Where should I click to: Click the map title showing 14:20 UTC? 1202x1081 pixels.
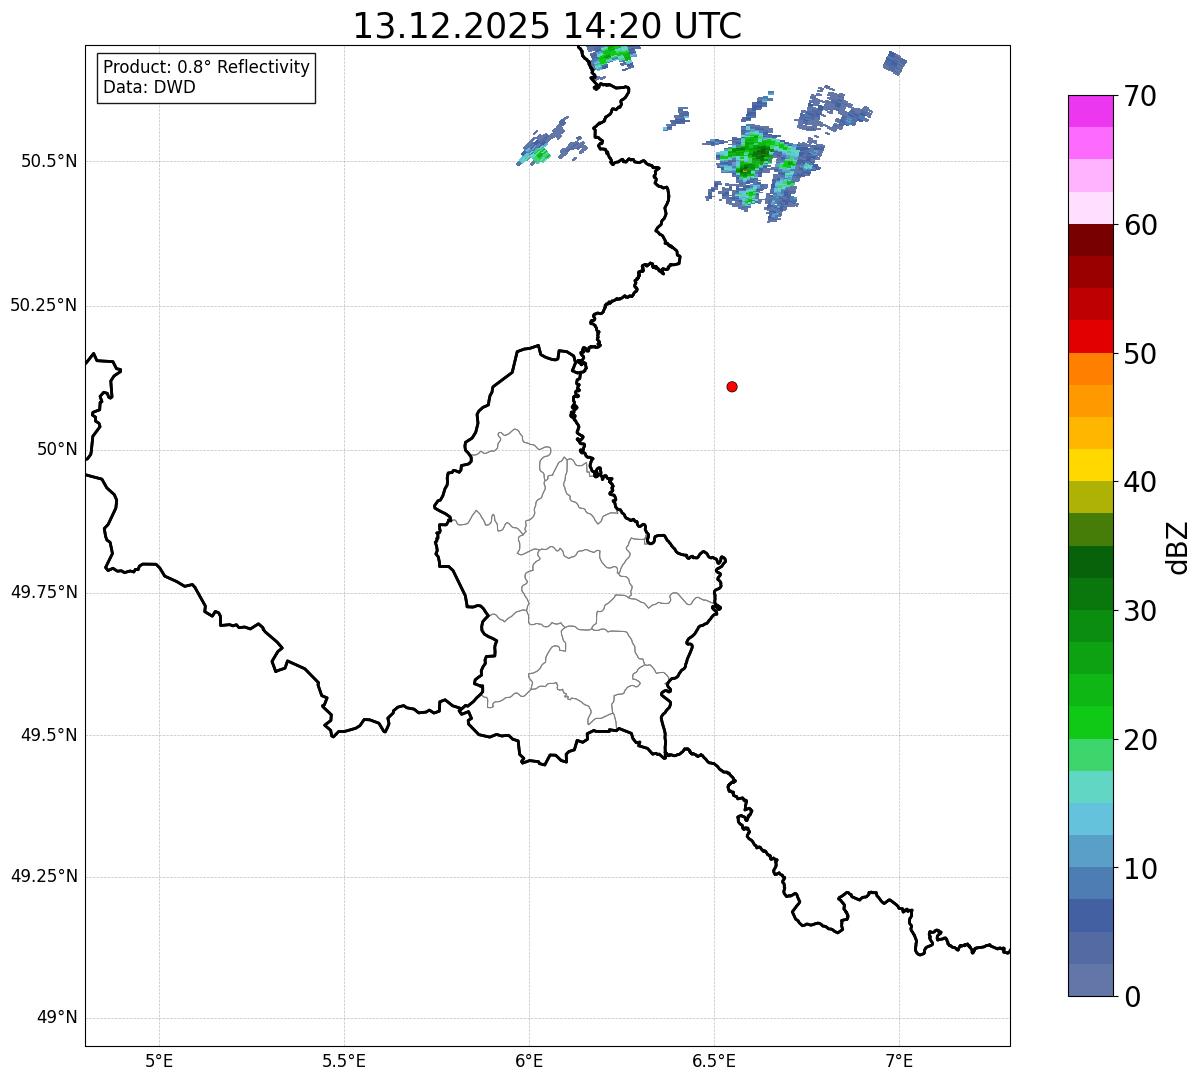[x=547, y=26]
